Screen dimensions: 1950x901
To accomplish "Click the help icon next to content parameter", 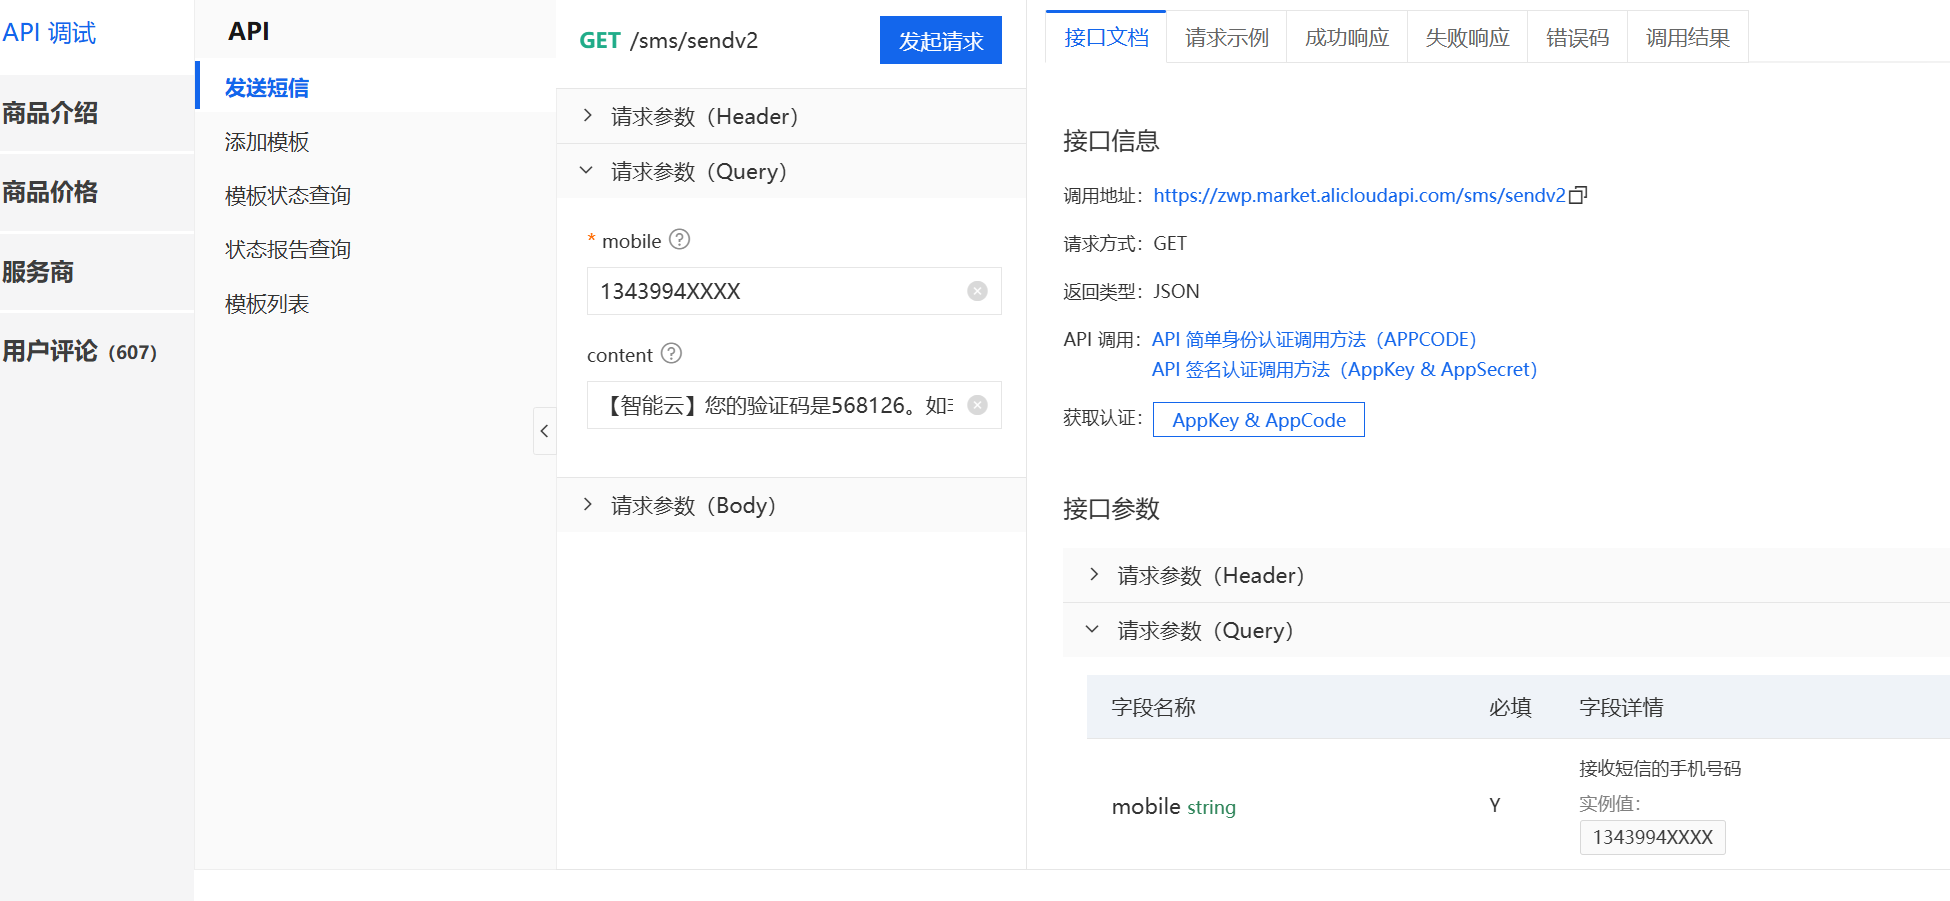I will 671,354.
